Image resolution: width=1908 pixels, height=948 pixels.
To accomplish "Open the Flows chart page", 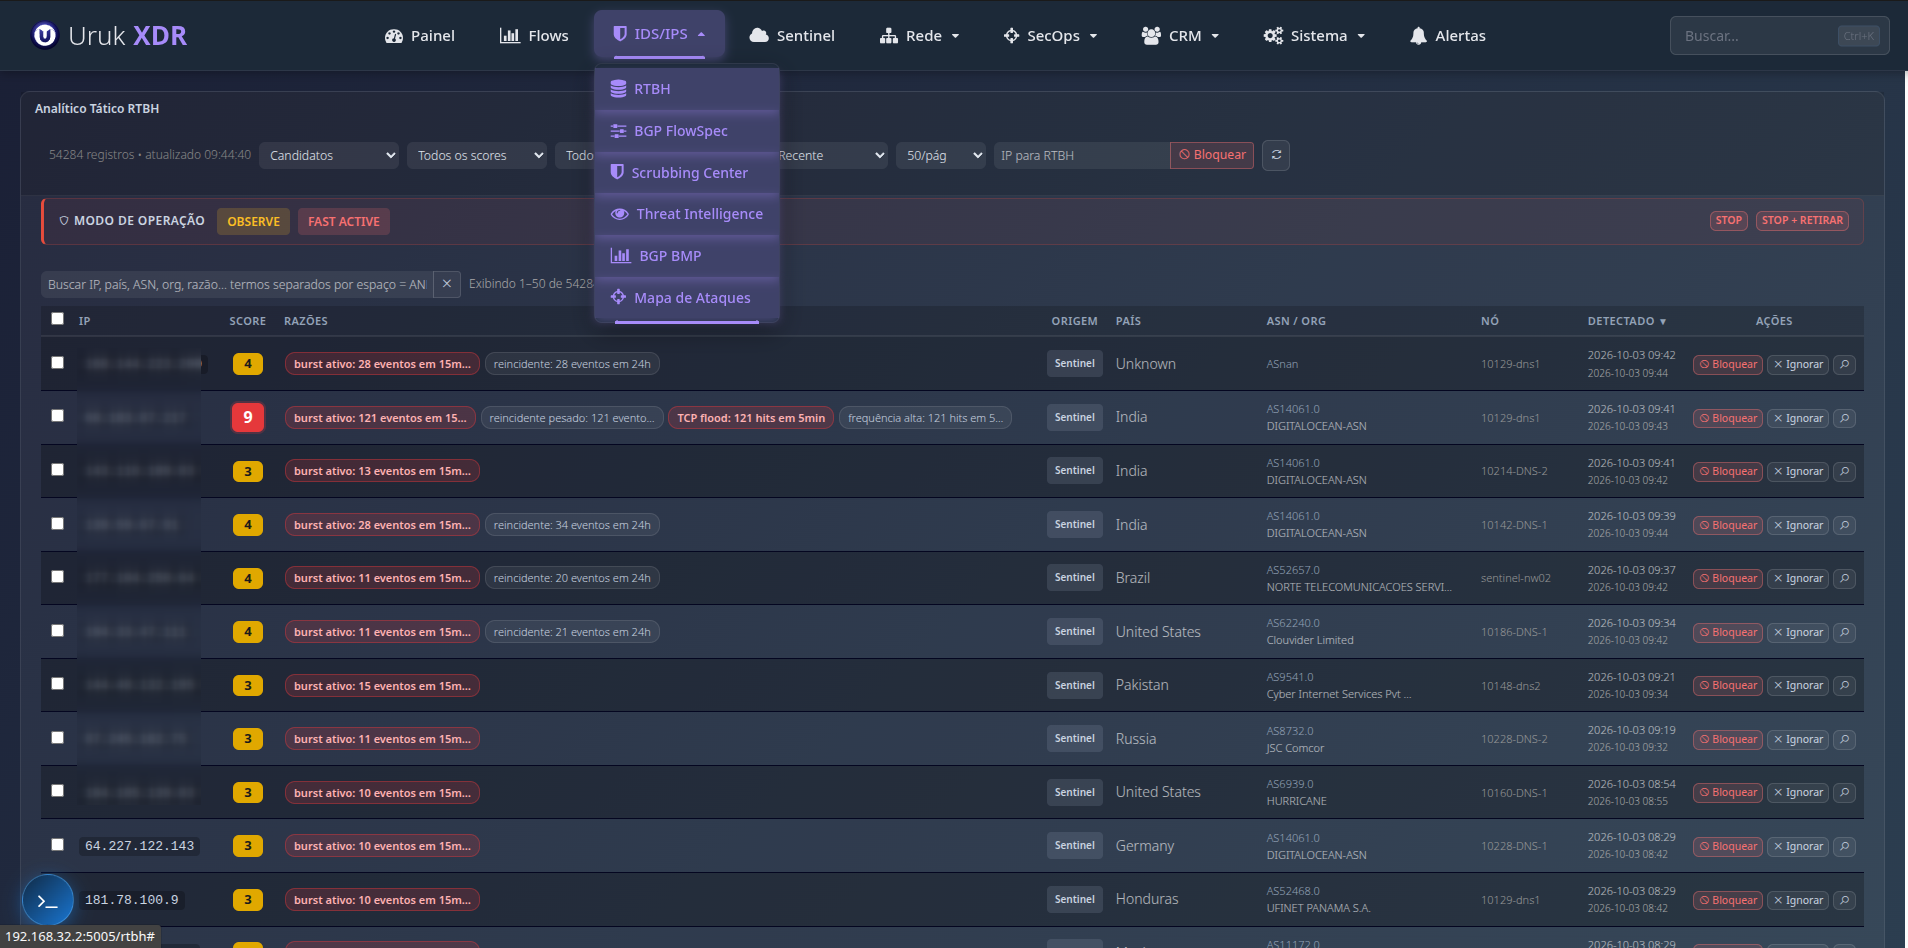I will coord(534,36).
